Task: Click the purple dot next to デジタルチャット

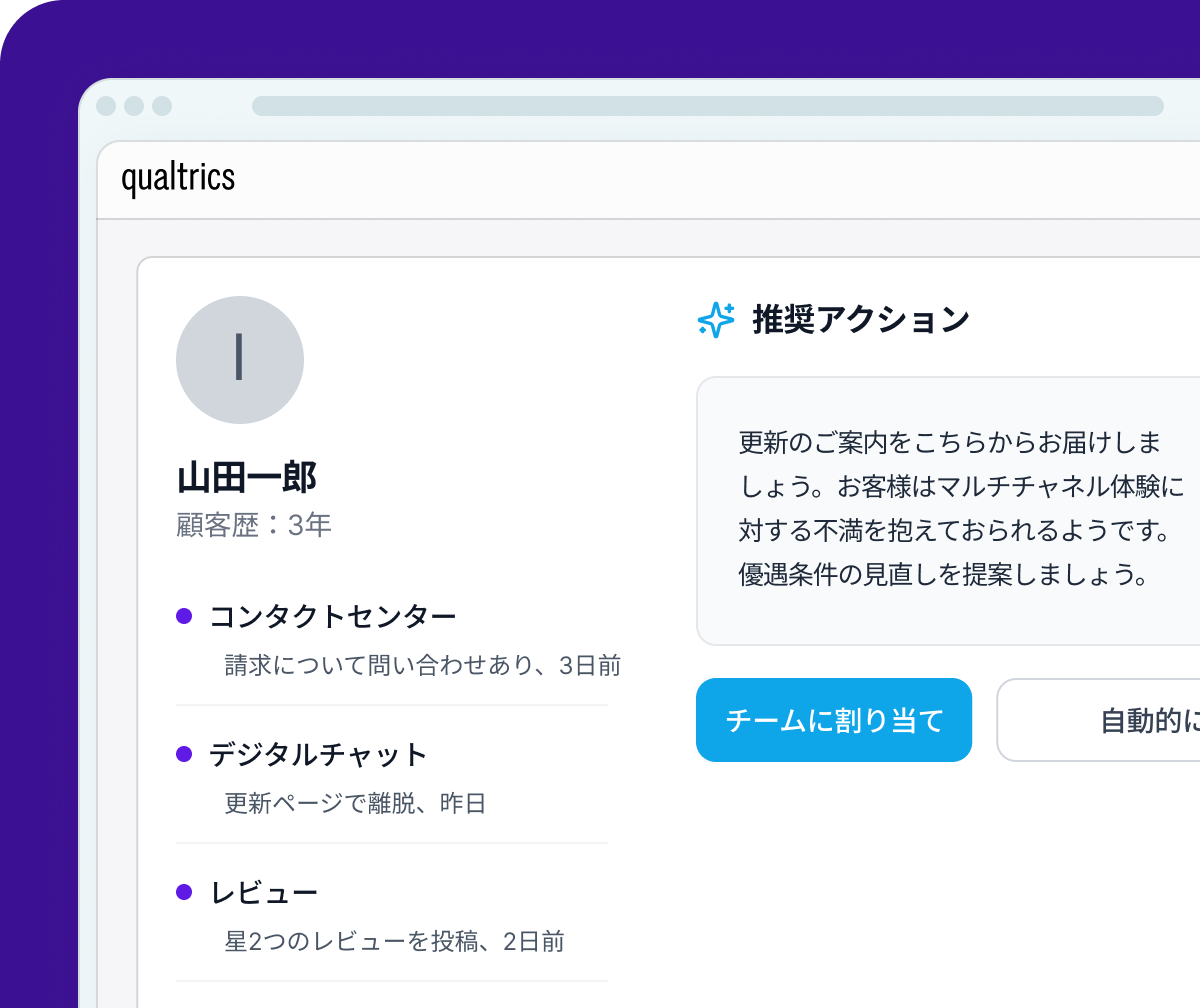Action: [184, 754]
